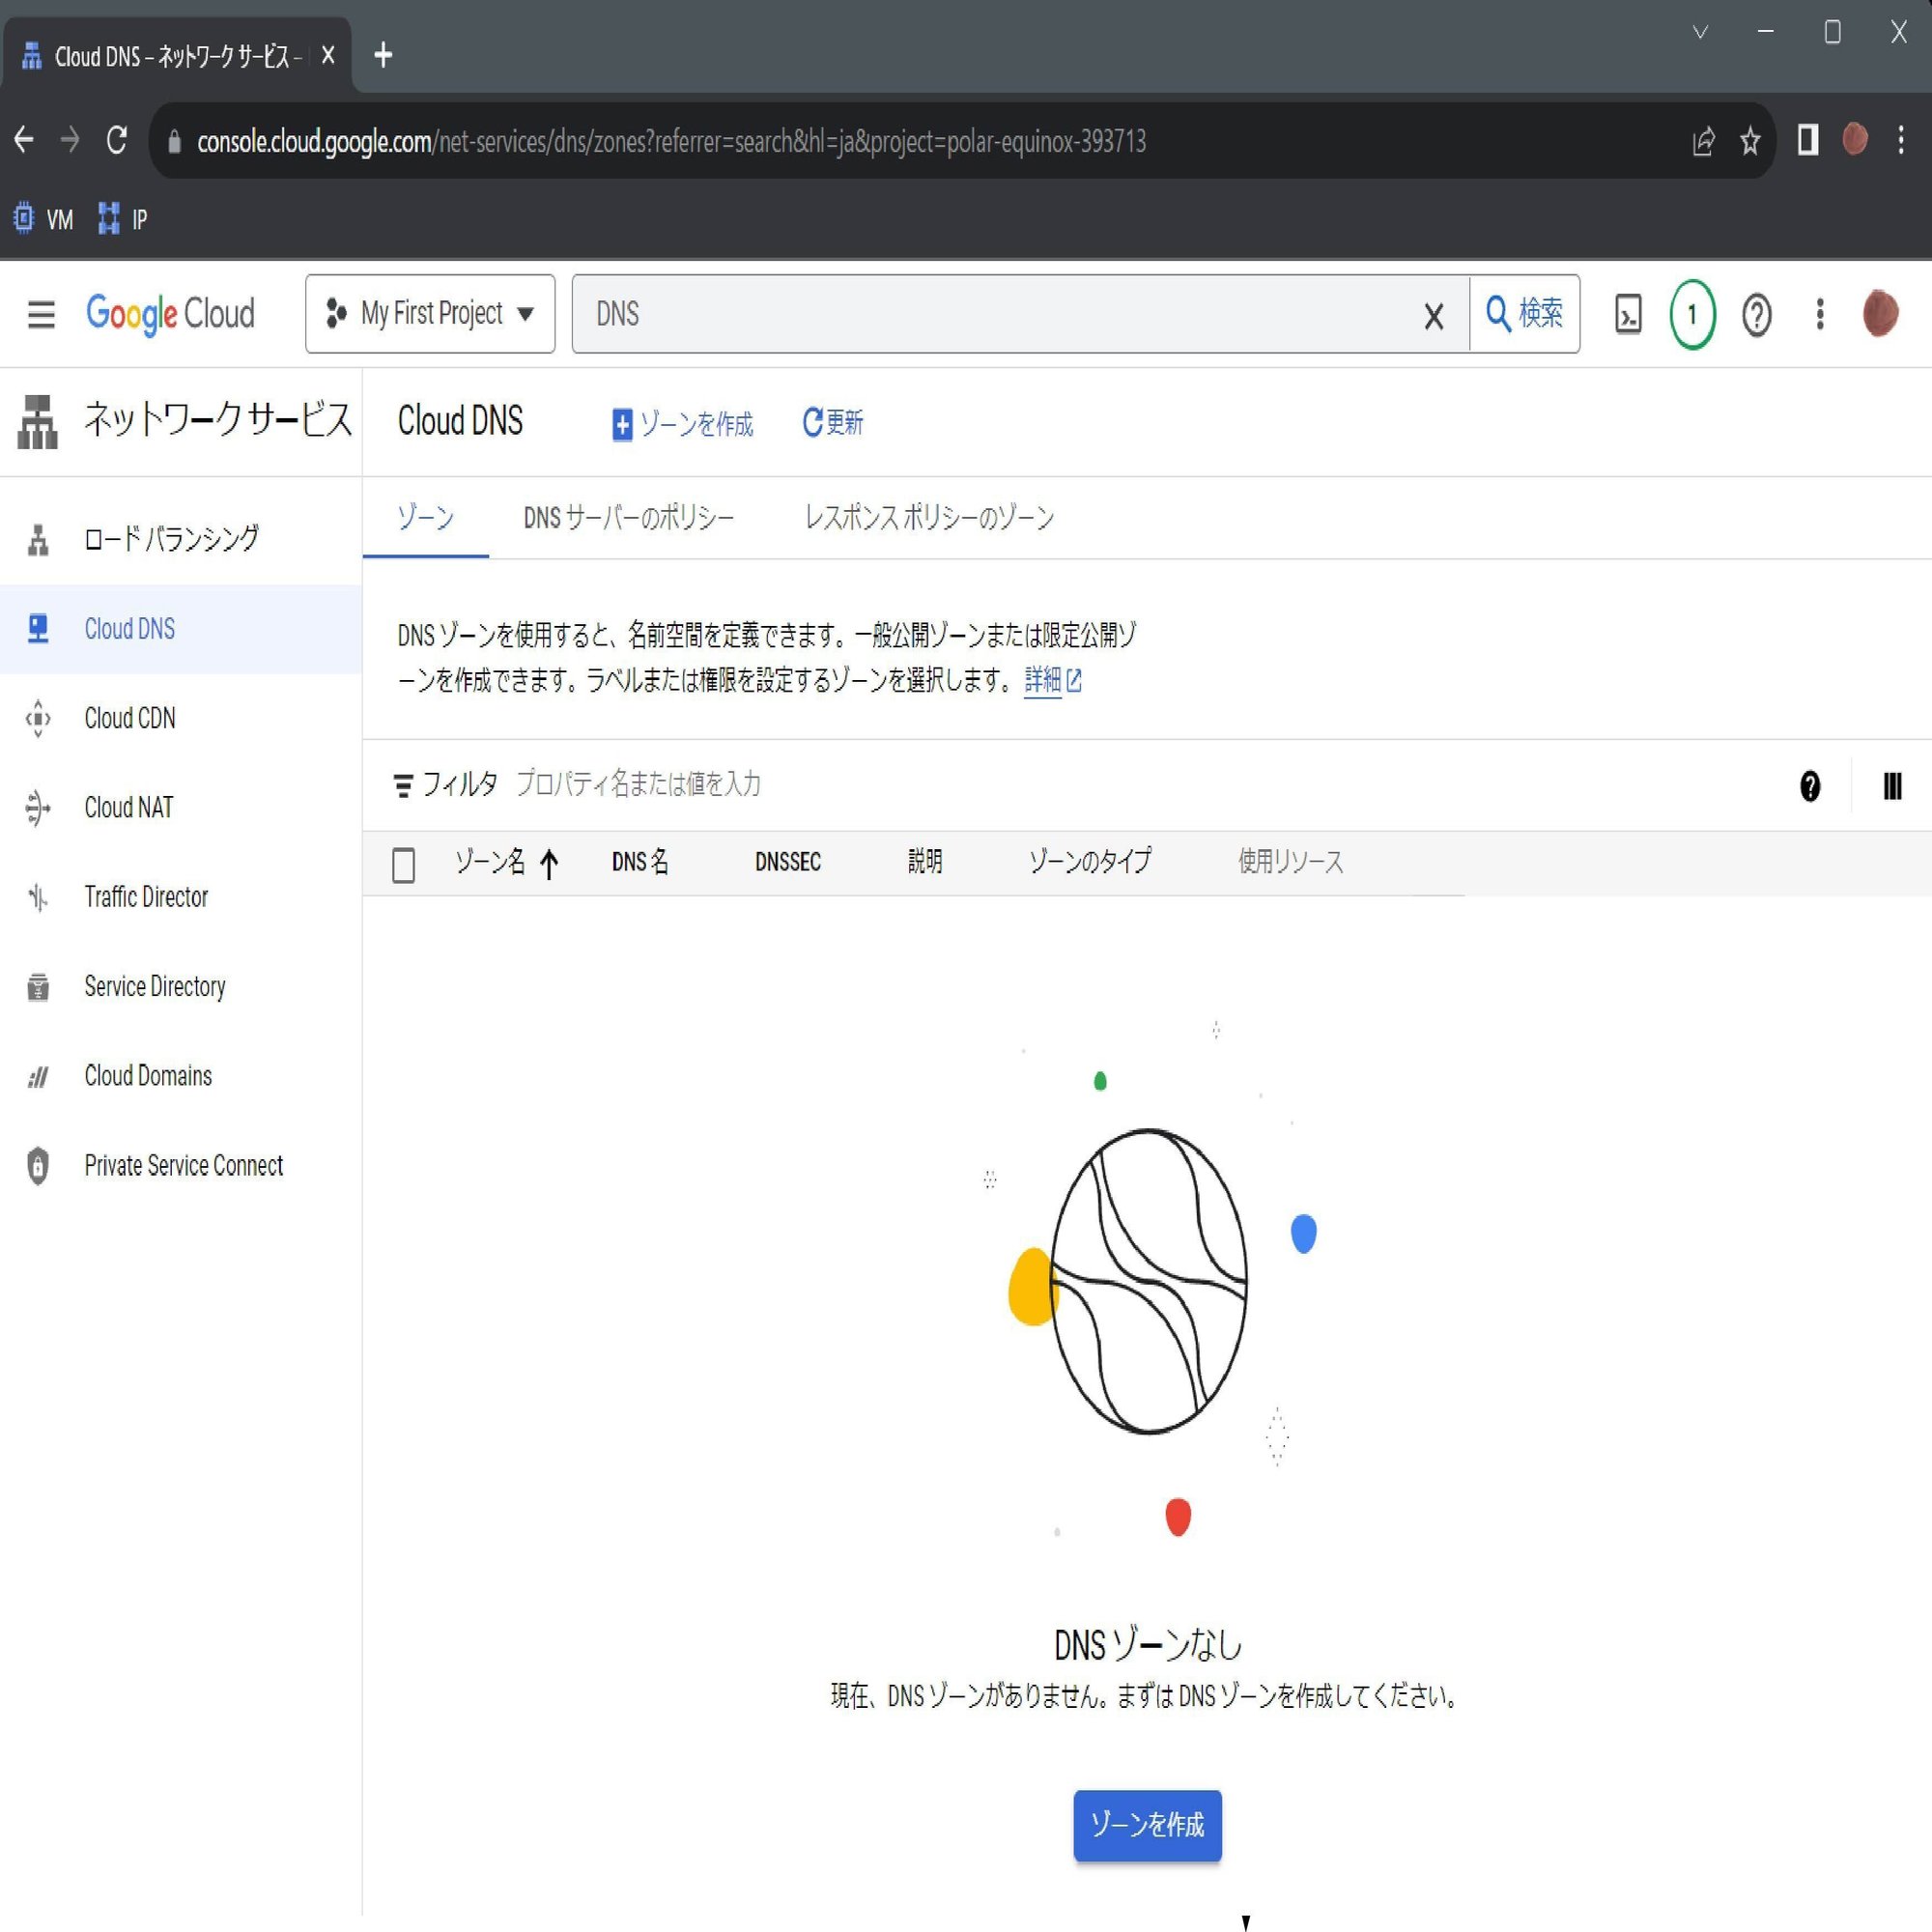This screenshot has height=1932, width=1932.
Task: Switch to the DNSサーバーのポリシー tab
Action: click(628, 518)
